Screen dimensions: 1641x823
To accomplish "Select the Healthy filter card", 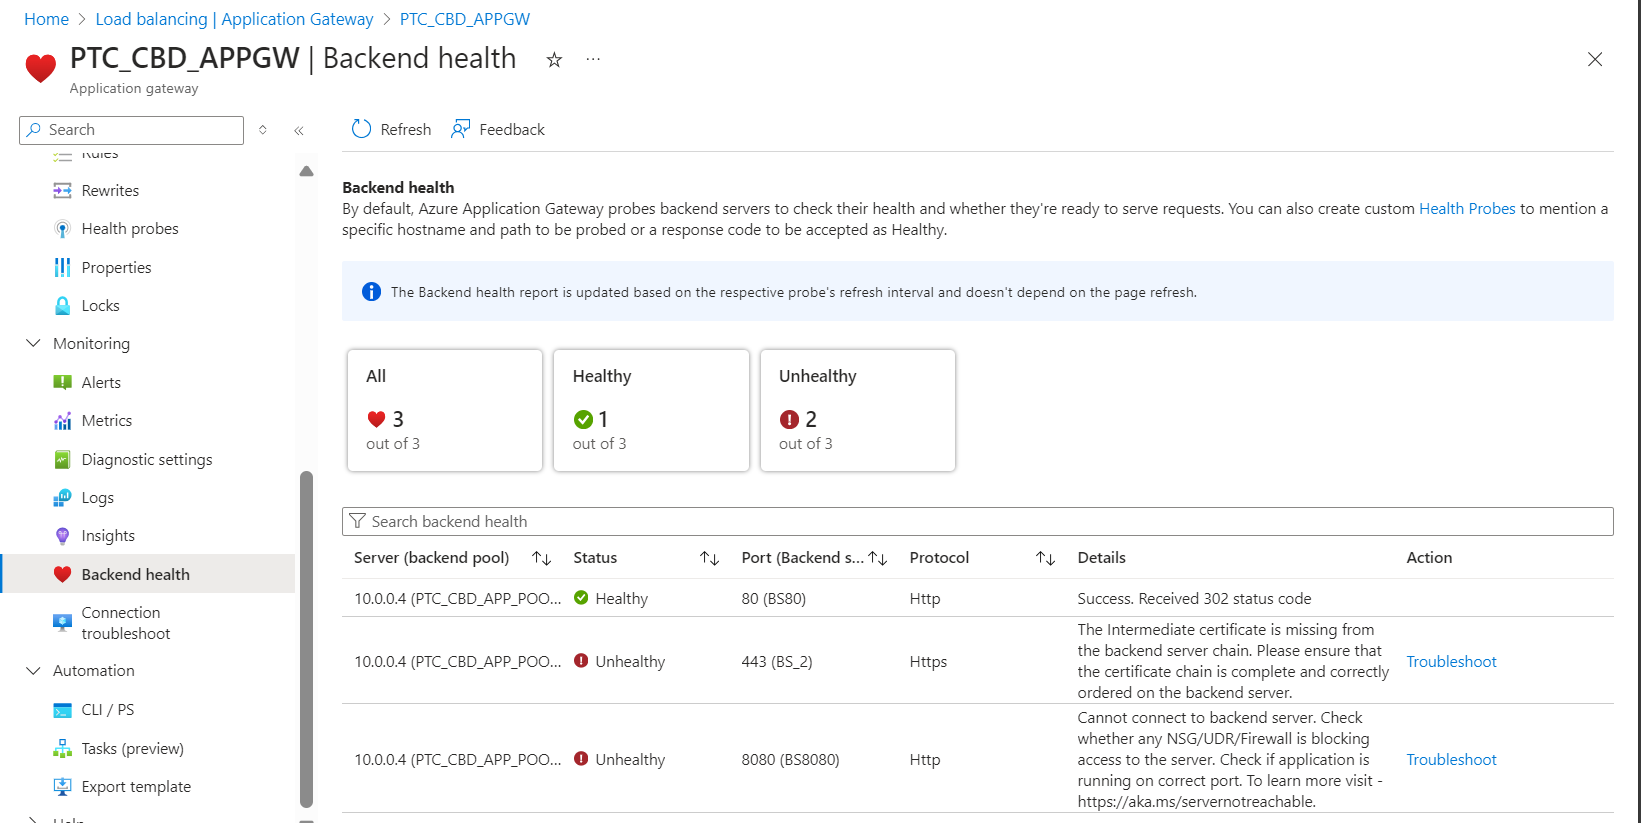I will tap(651, 410).
